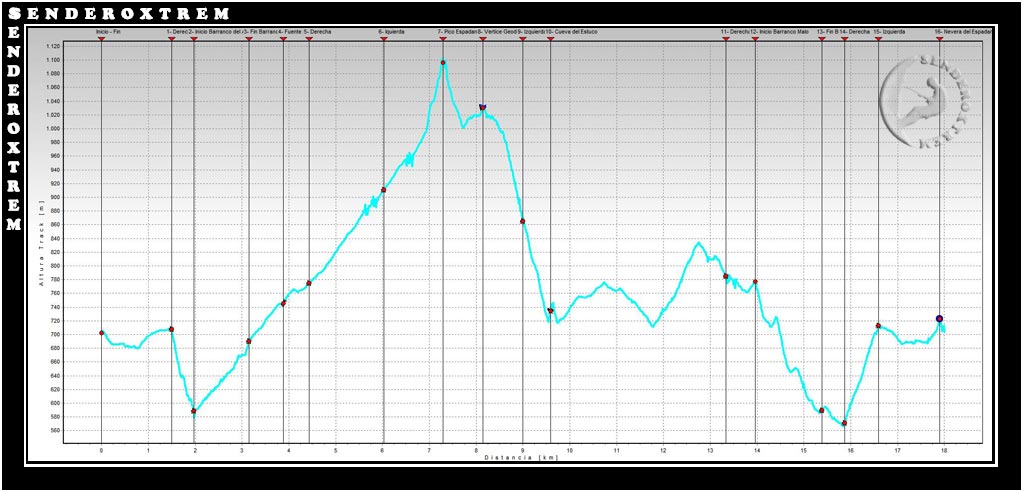Click the '560' altitude tick label
This screenshot has width=1024, height=493.
pyautogui.click(x=55, y=430)
